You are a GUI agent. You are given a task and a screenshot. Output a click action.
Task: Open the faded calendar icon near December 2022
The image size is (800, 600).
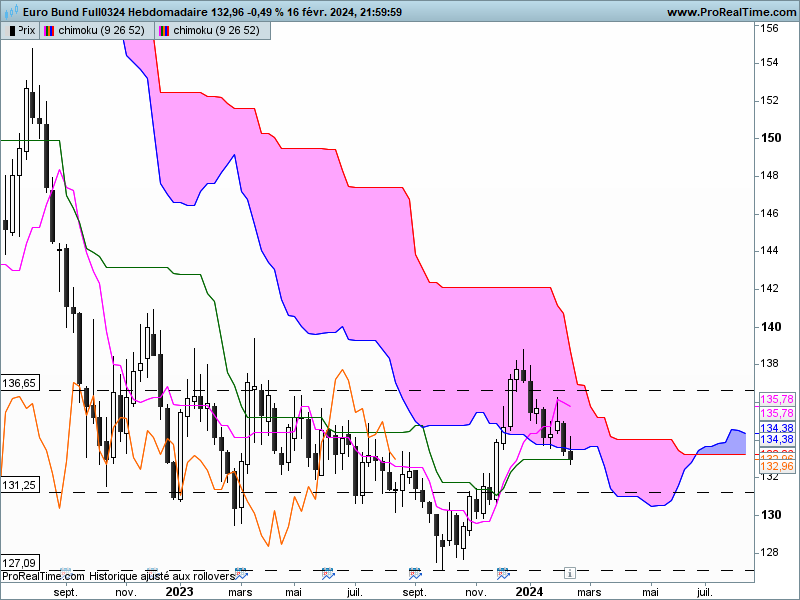click(x=152, y=571)
